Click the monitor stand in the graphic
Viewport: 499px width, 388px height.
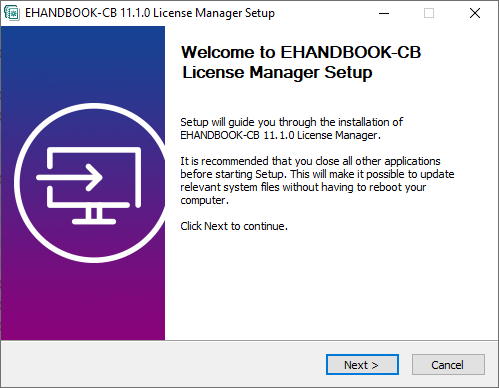point(94,216)
